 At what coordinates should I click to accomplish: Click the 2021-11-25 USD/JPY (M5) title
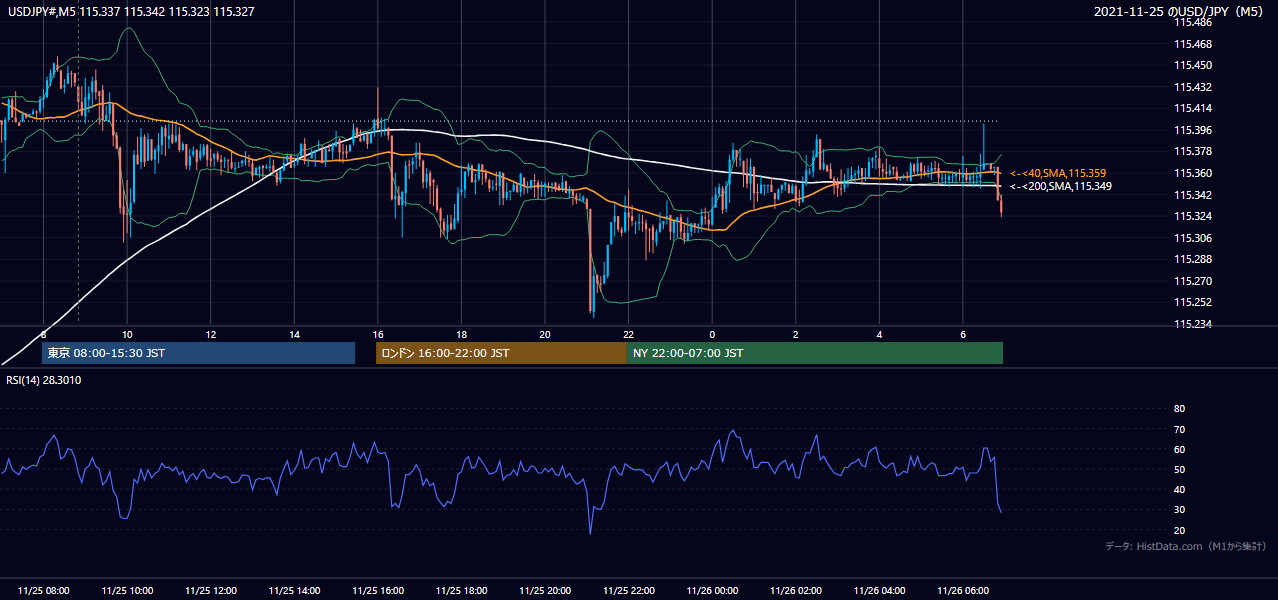pyautogui.click(x=1180, y=12)
